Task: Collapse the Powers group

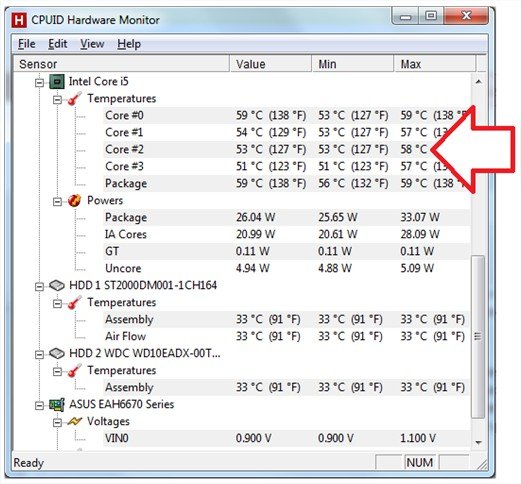Action: pyautogui.click(x=57, y=201)
